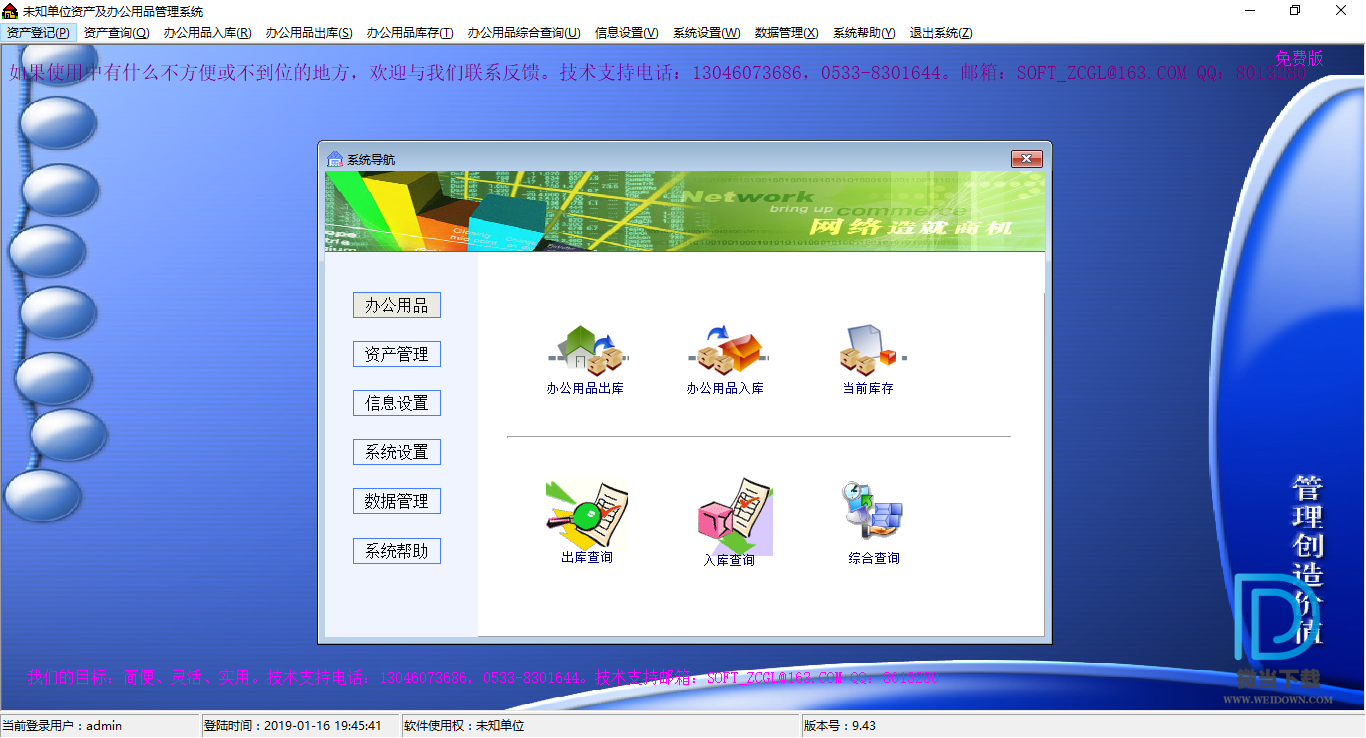1366x738 pixels.
Task: Click the 系统导航 window title icon
Action: 335,159
